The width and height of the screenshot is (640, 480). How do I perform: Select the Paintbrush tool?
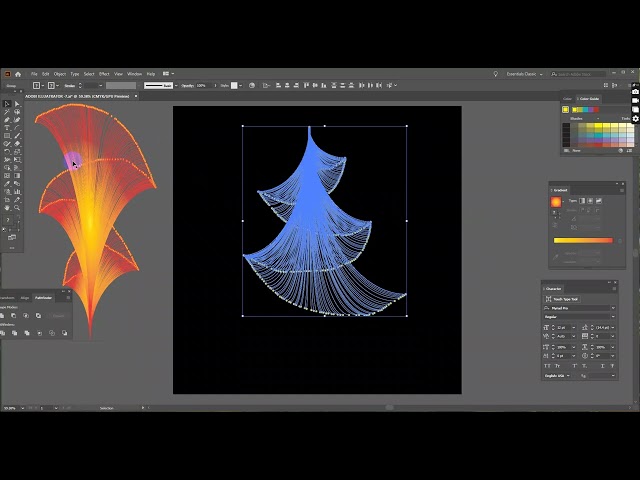pyautogui.click(x=17, y=136)
